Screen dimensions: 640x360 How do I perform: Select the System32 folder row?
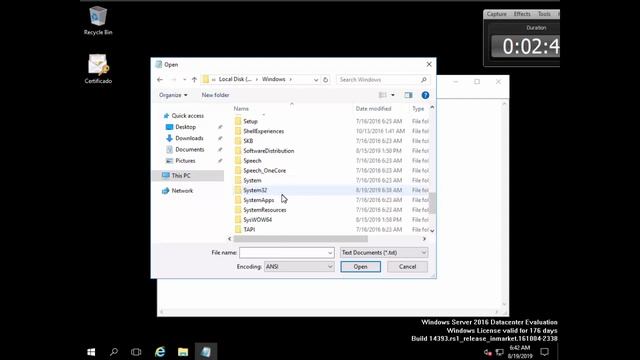tap(331, 190)
